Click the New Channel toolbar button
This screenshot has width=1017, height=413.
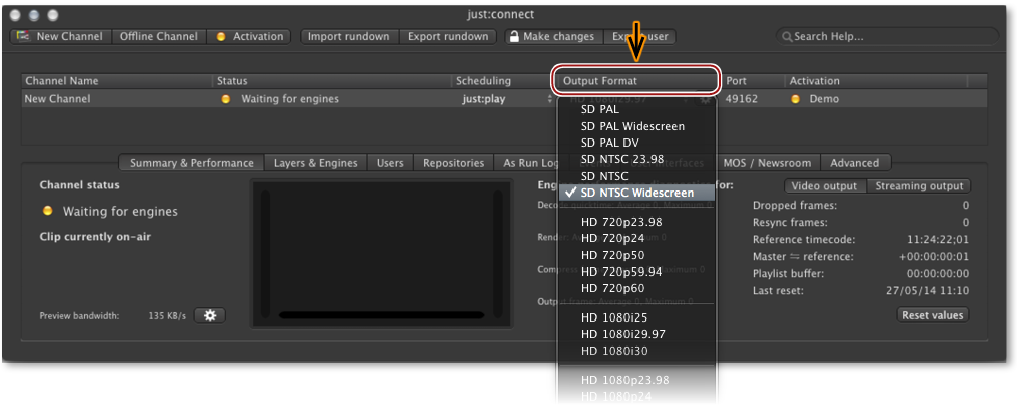click(x=61, y=36)
